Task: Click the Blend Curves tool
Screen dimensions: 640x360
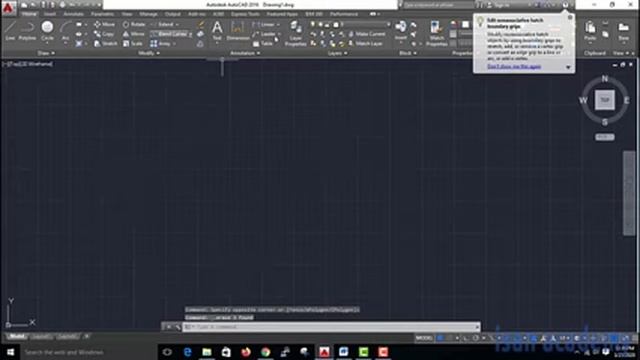Action: click(171, 34)
